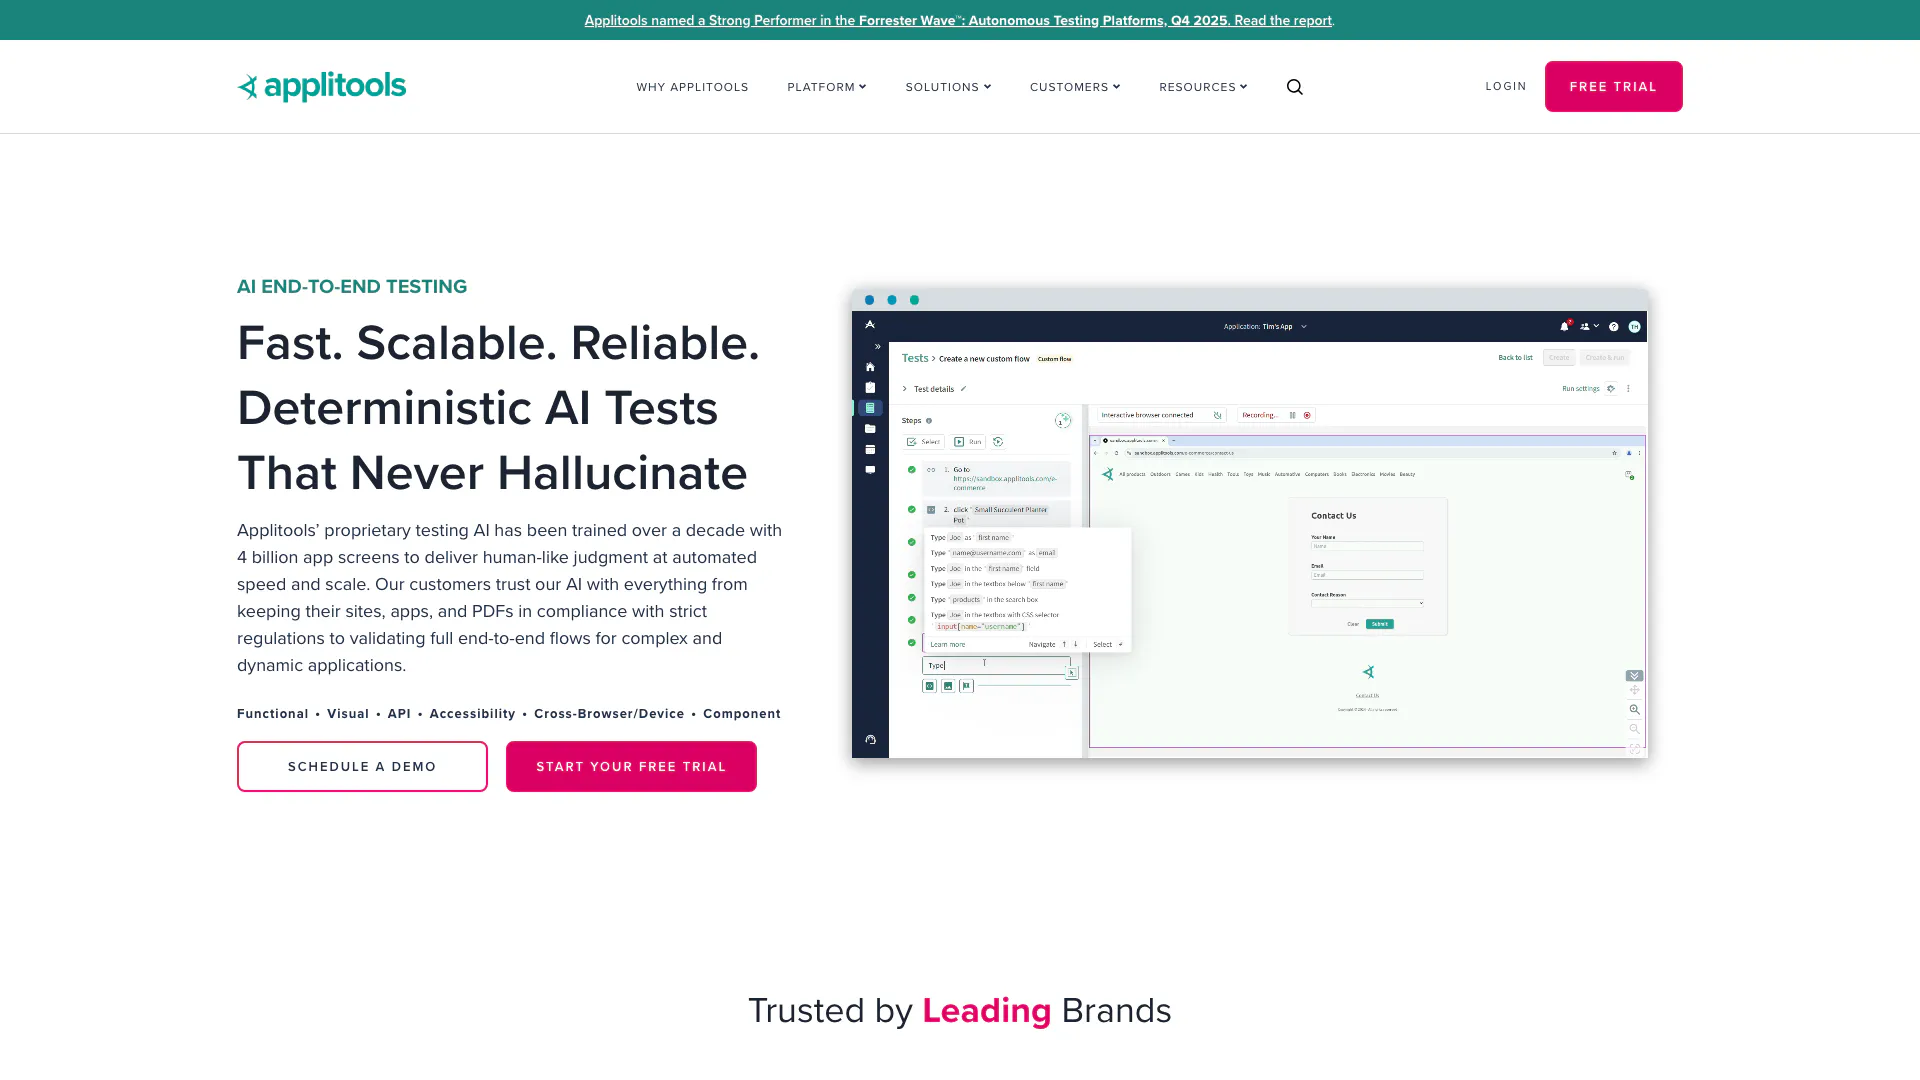Image resolution: width=1920 pixels, height=1080 pixels.
Task: Open the Resources dropdown menu
Action: (x=1203, y=87)
